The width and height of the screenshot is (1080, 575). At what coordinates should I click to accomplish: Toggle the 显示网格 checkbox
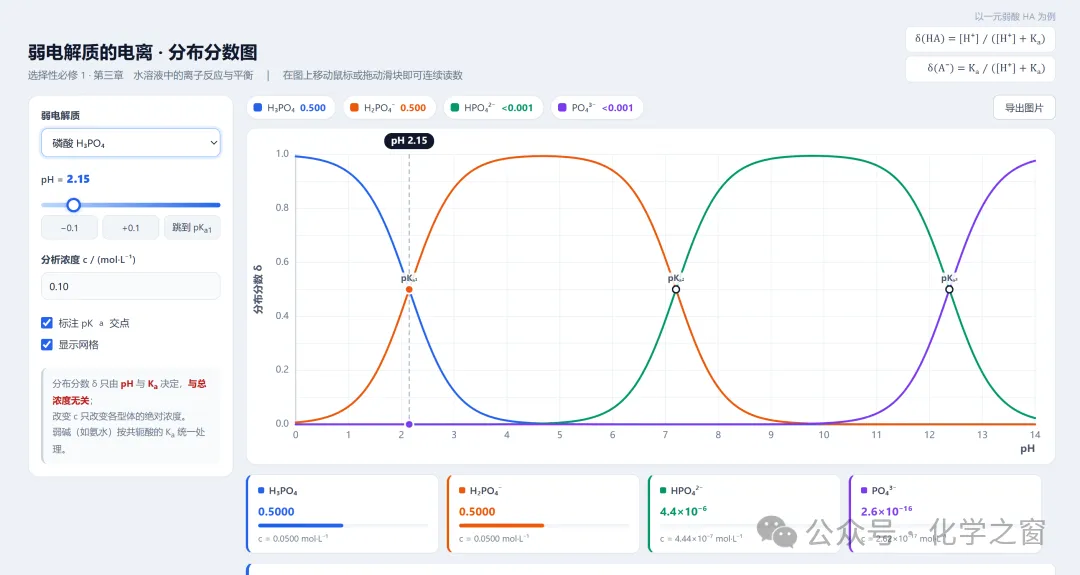click(47, 344)
